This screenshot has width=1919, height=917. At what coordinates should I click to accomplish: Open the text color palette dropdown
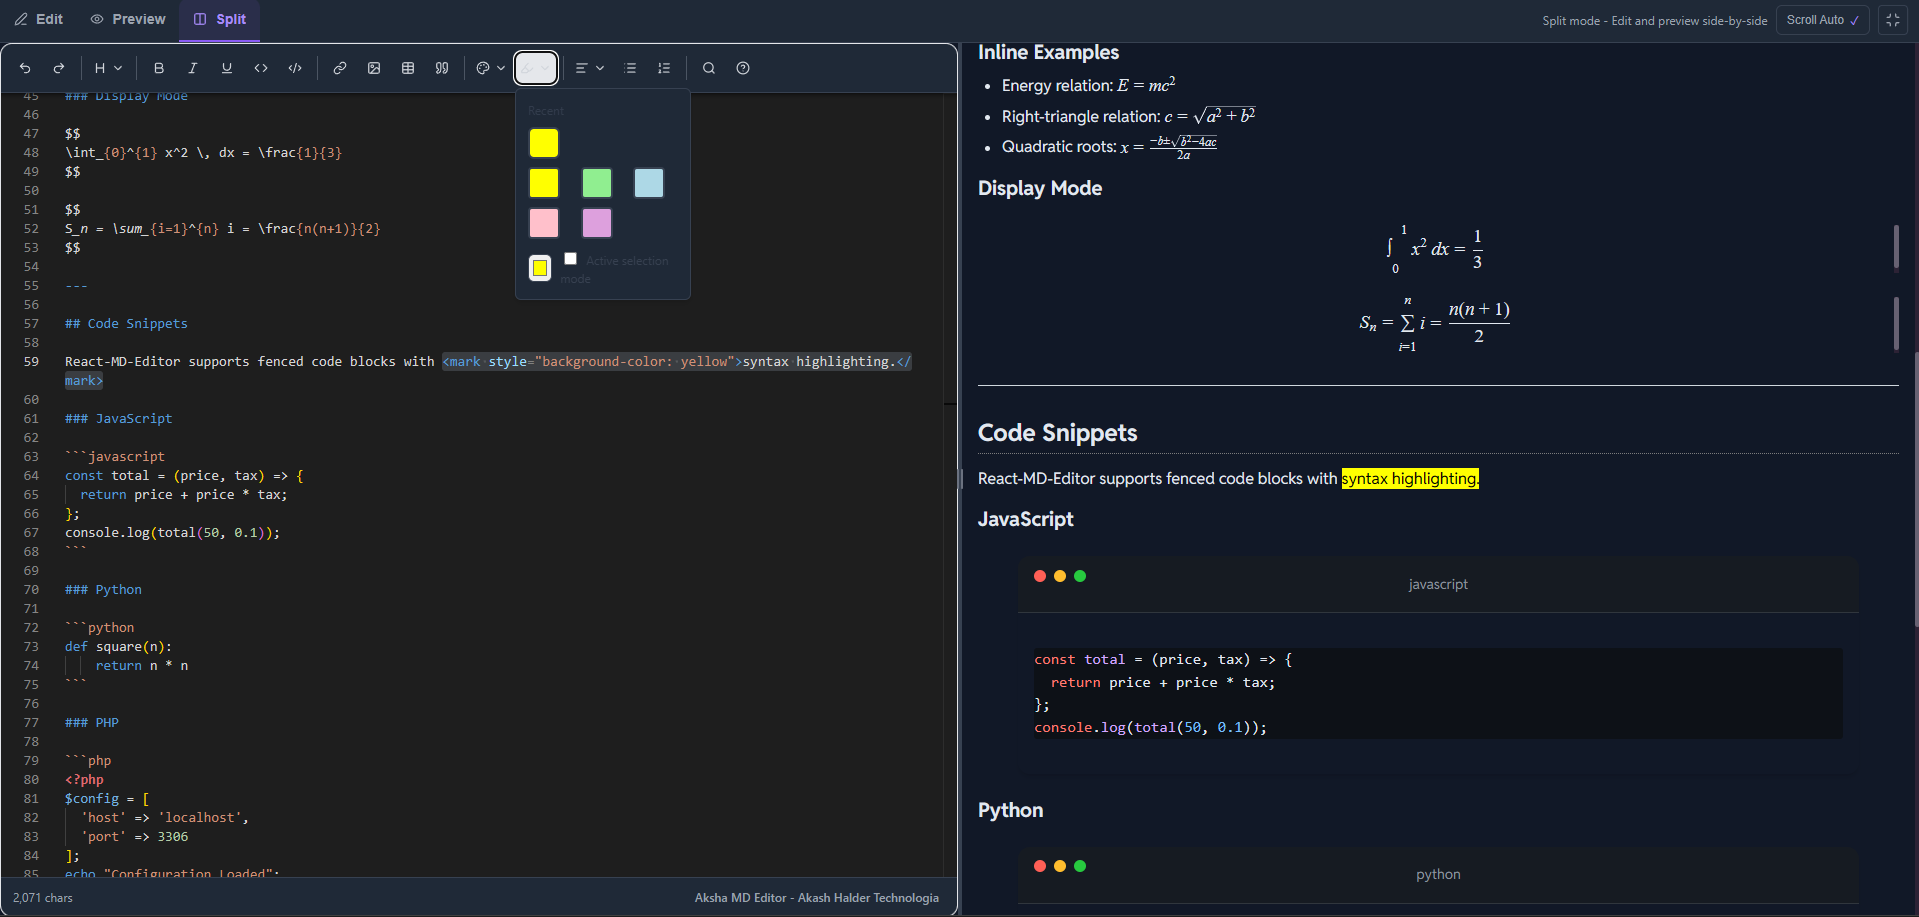click(x=490, y=68)
